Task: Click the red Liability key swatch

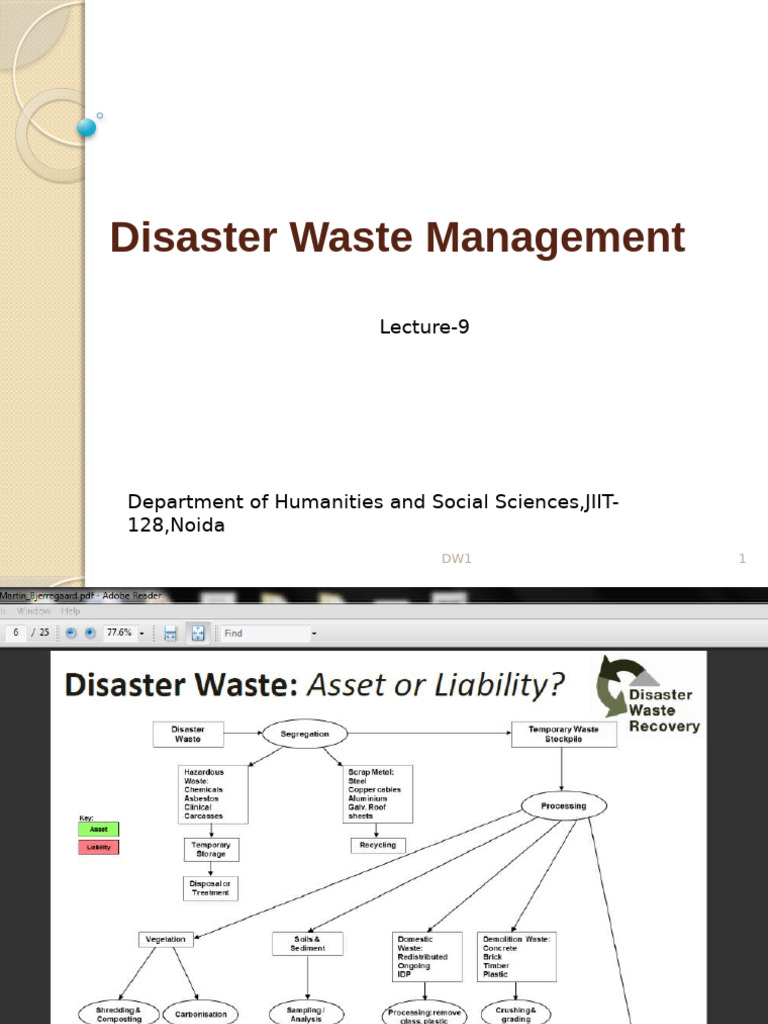Action: pos(99,847)
